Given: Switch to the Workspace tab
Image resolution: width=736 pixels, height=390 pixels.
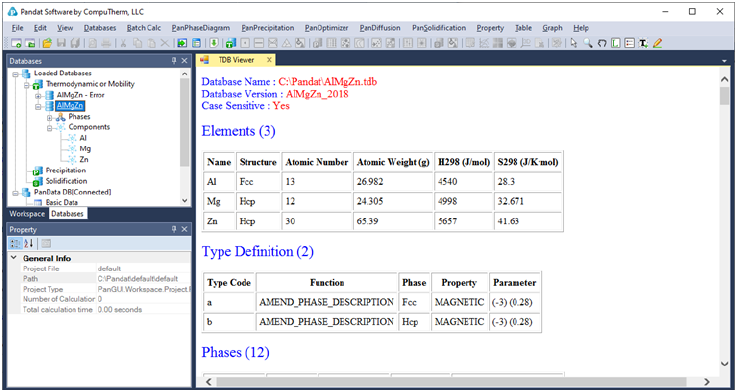Looking at the screenshot, I should [x=27, y=214].
